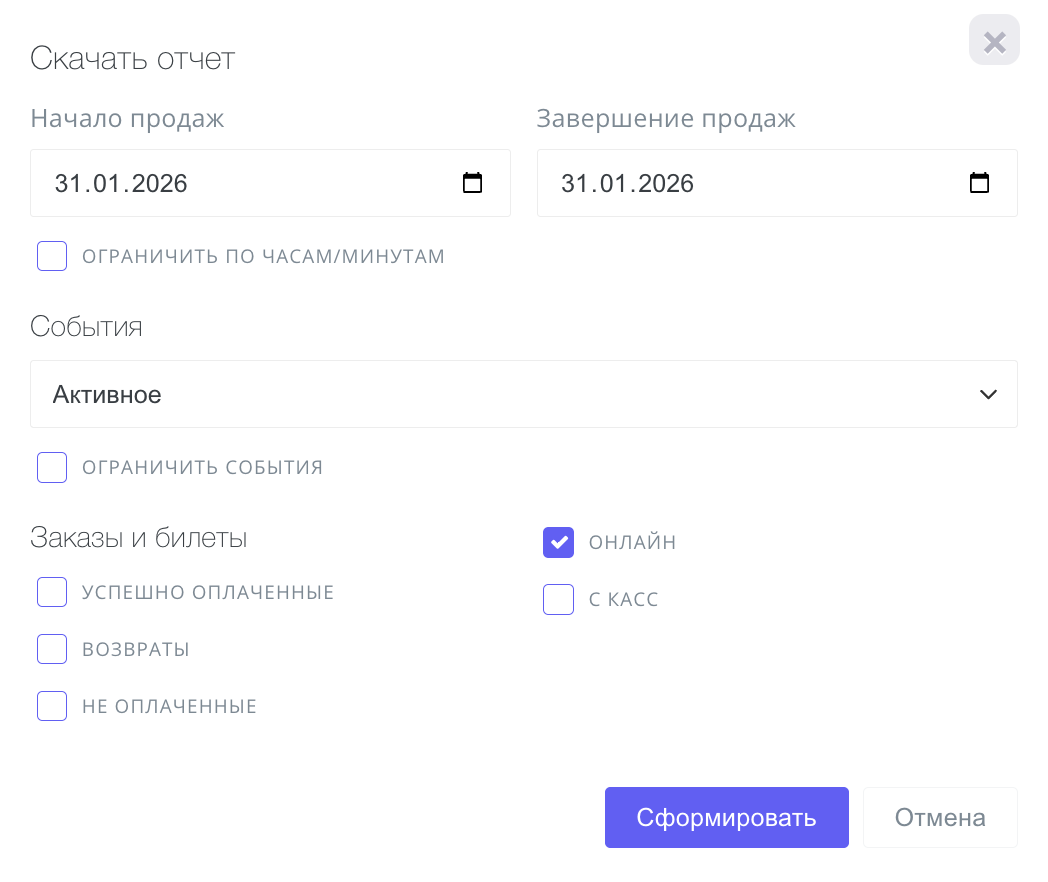Viewport: 1048px width, 882px height.
Task: Open the Активное events select box
Action: click(500, 394)
